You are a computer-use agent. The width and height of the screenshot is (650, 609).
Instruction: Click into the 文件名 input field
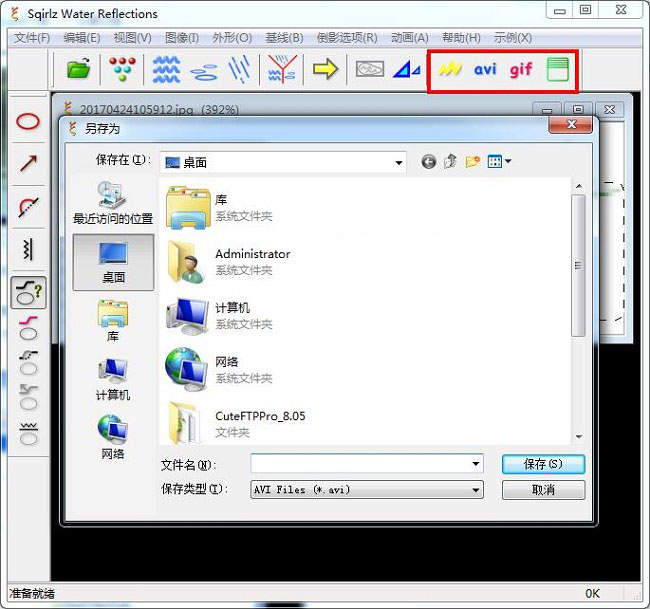[x=366, y=463]
